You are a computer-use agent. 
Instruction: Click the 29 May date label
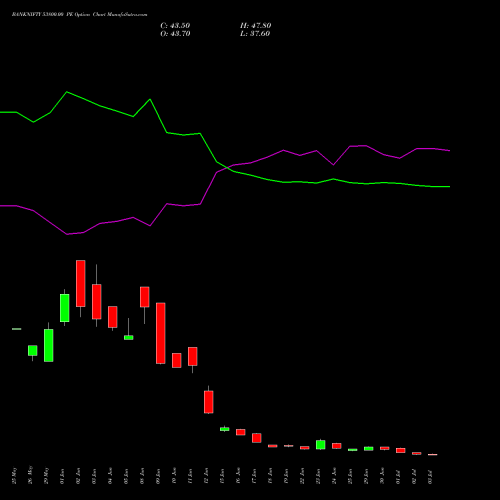pyautogui.click(x=46, y=476)
